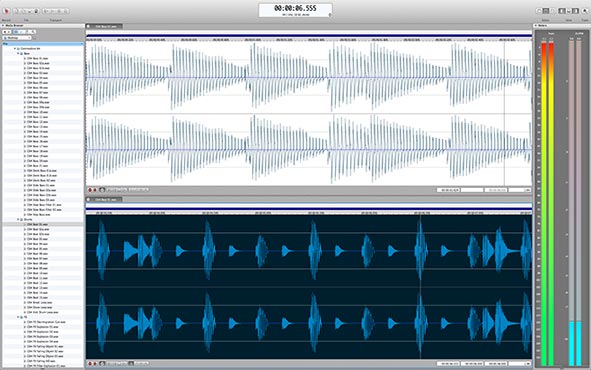Collapse the Media Browser panel header triangle
The height and width of the screenshot is (370, 591).
click(x=3, y=26)
